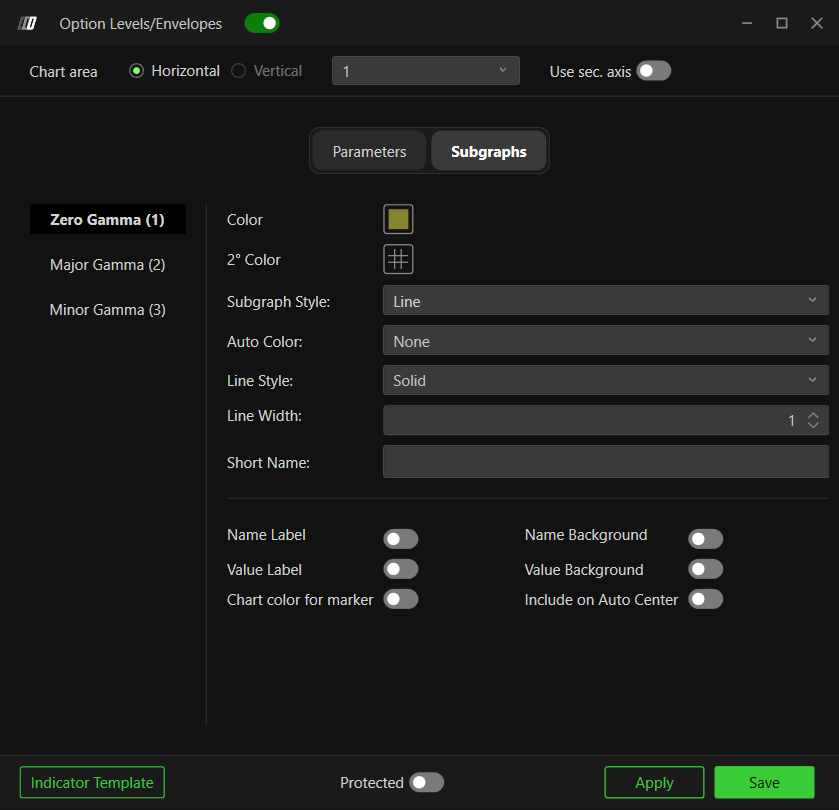This screenshot has height=810, width=839.
Task: Enable the Value Background toggle
Action: click(x=705, y=569)
